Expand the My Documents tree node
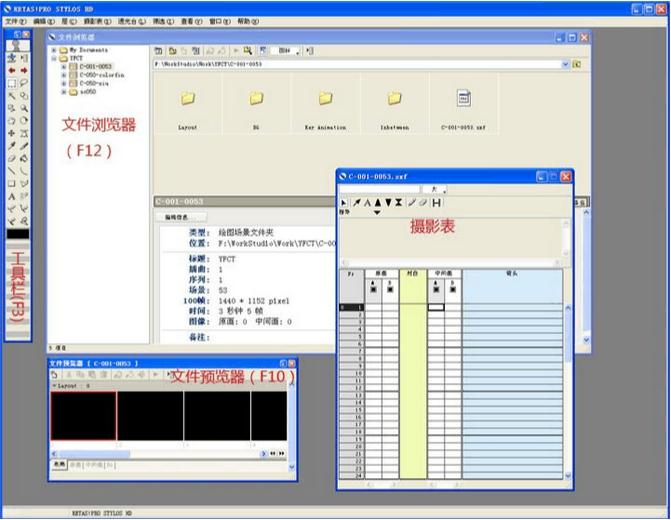Viewport: 671px width, 520px height. click(54, 48)
